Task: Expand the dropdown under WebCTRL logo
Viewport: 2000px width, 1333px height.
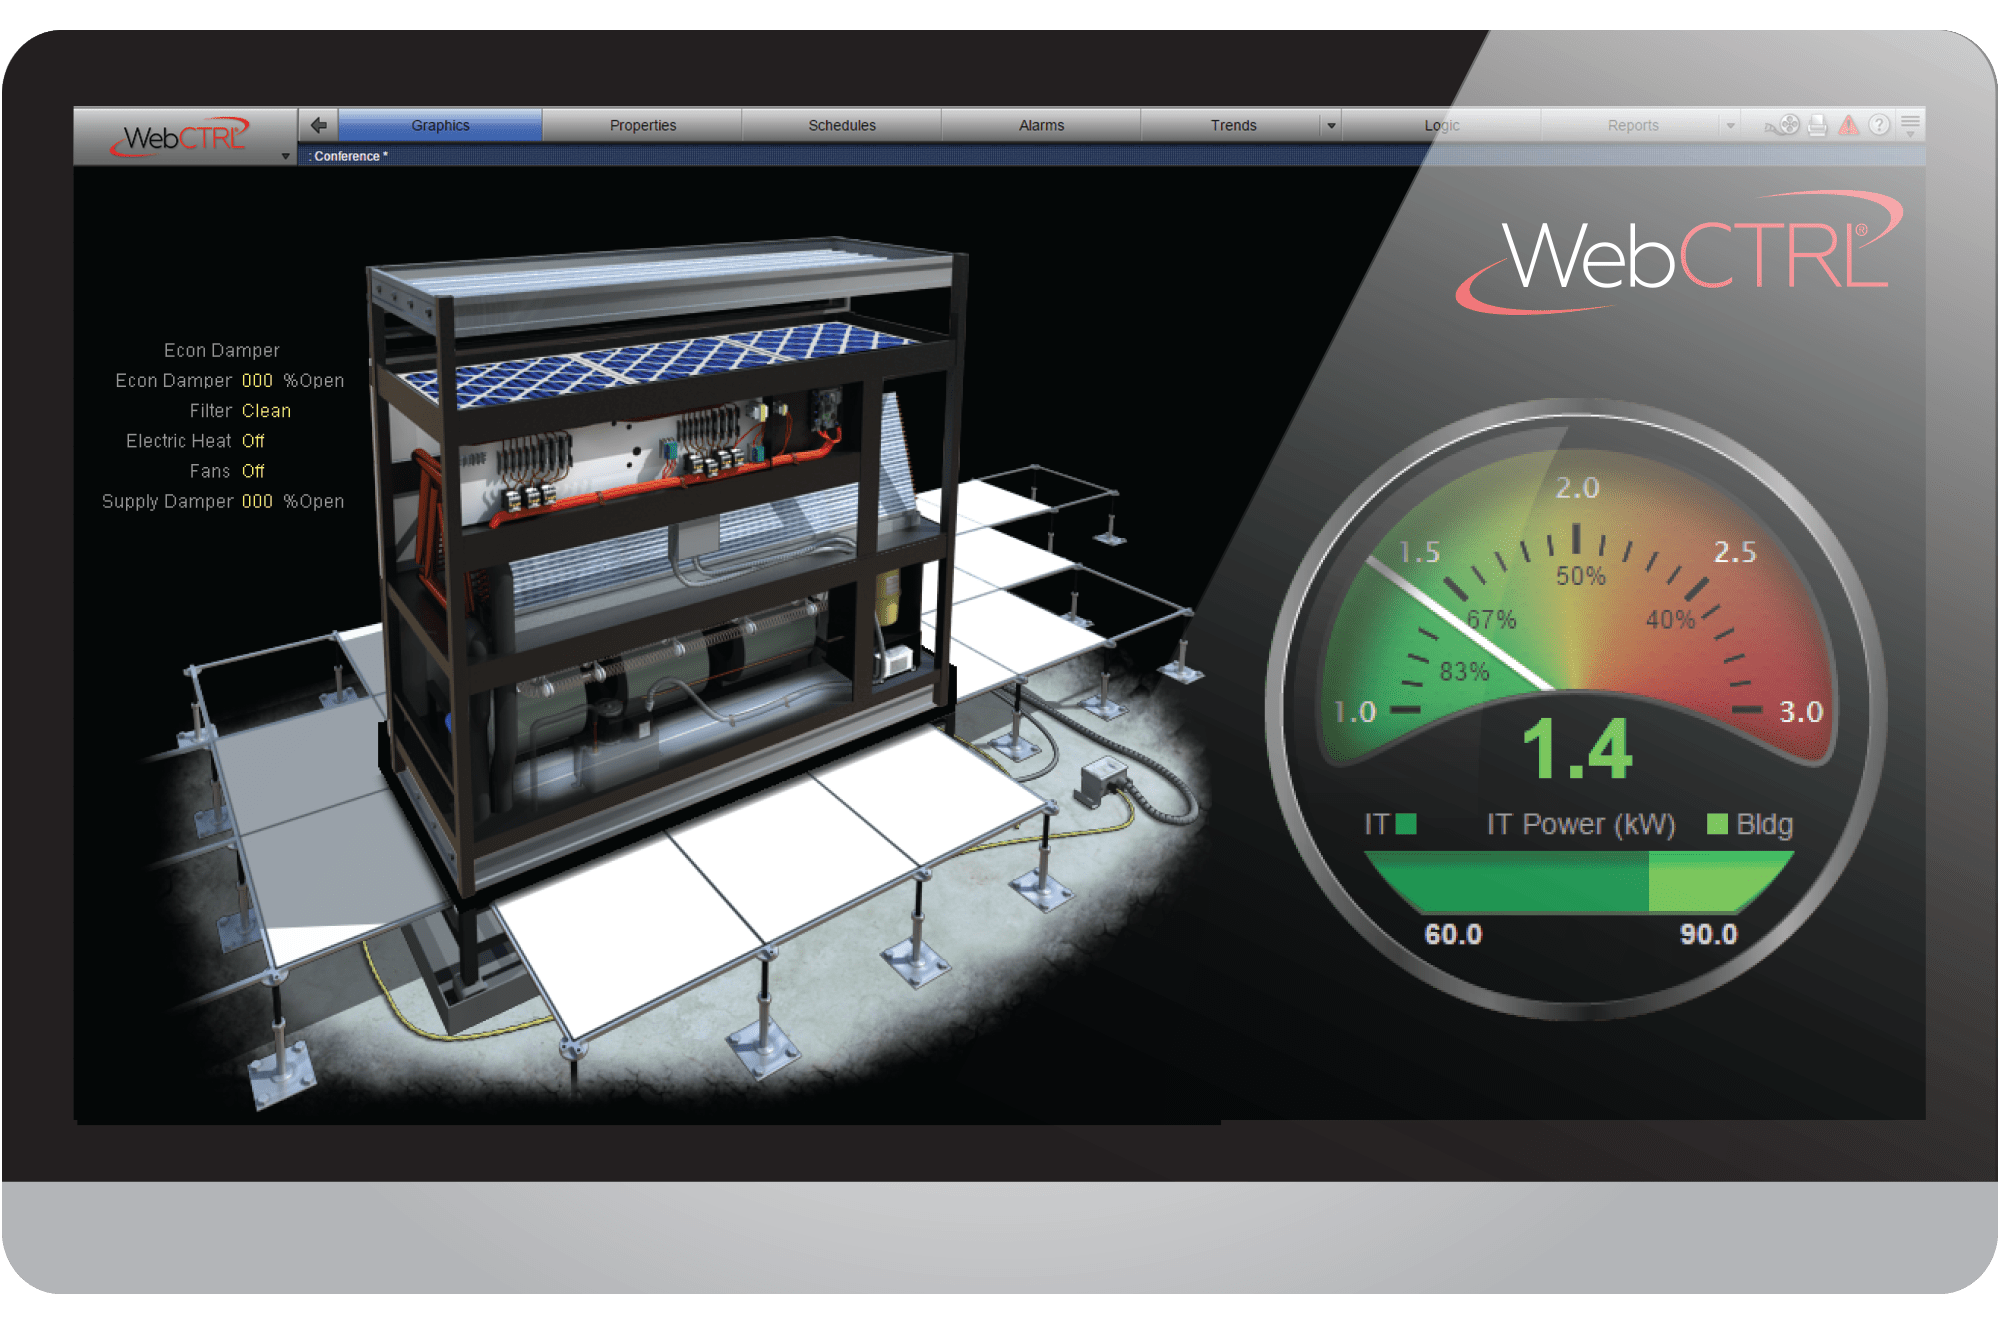Action: (286, 156)
